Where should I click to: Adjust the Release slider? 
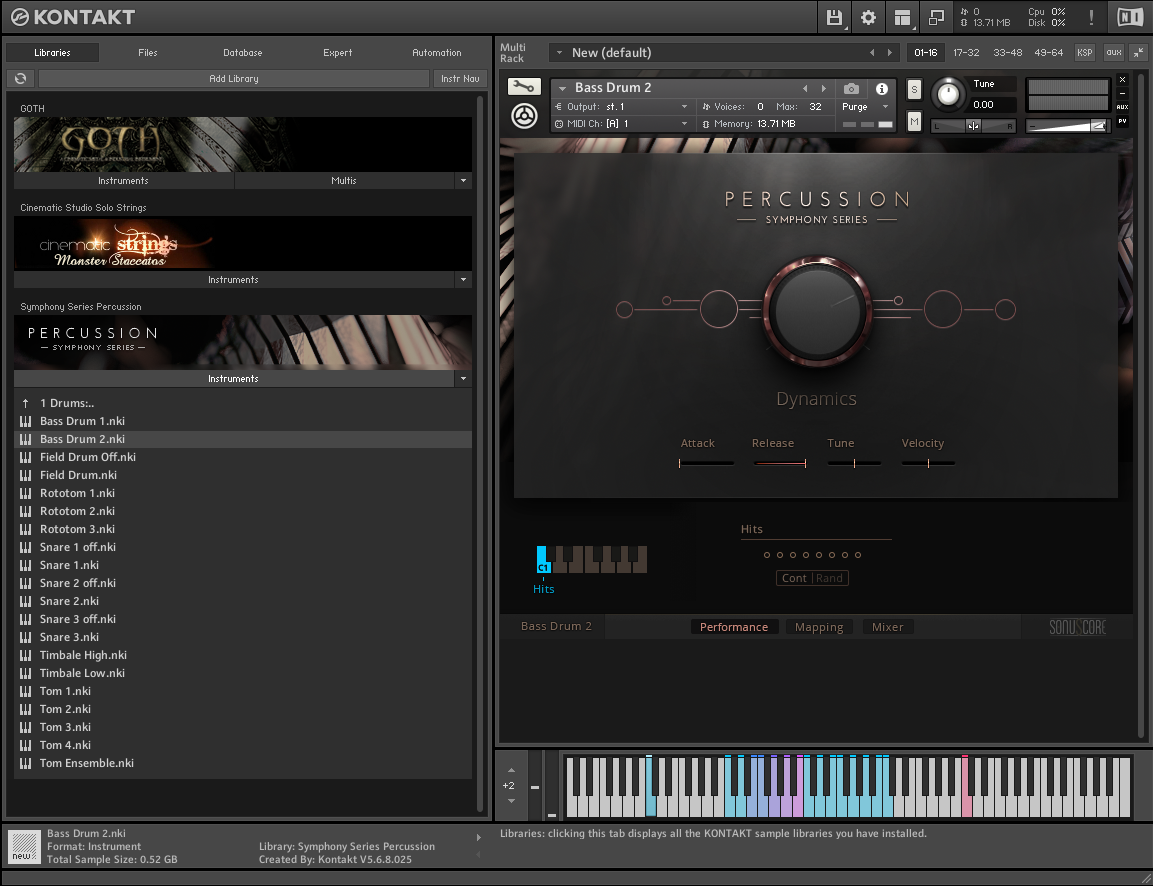coord(780,463)
